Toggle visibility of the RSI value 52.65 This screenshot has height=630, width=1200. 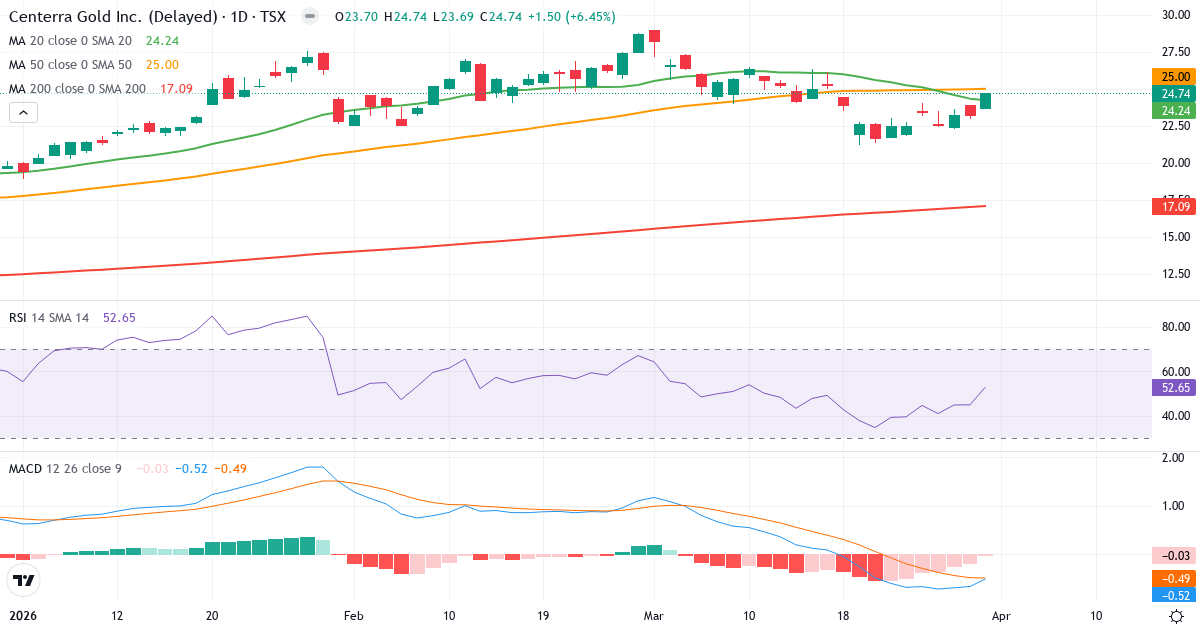pyautogui.click(x=118, y=317)
